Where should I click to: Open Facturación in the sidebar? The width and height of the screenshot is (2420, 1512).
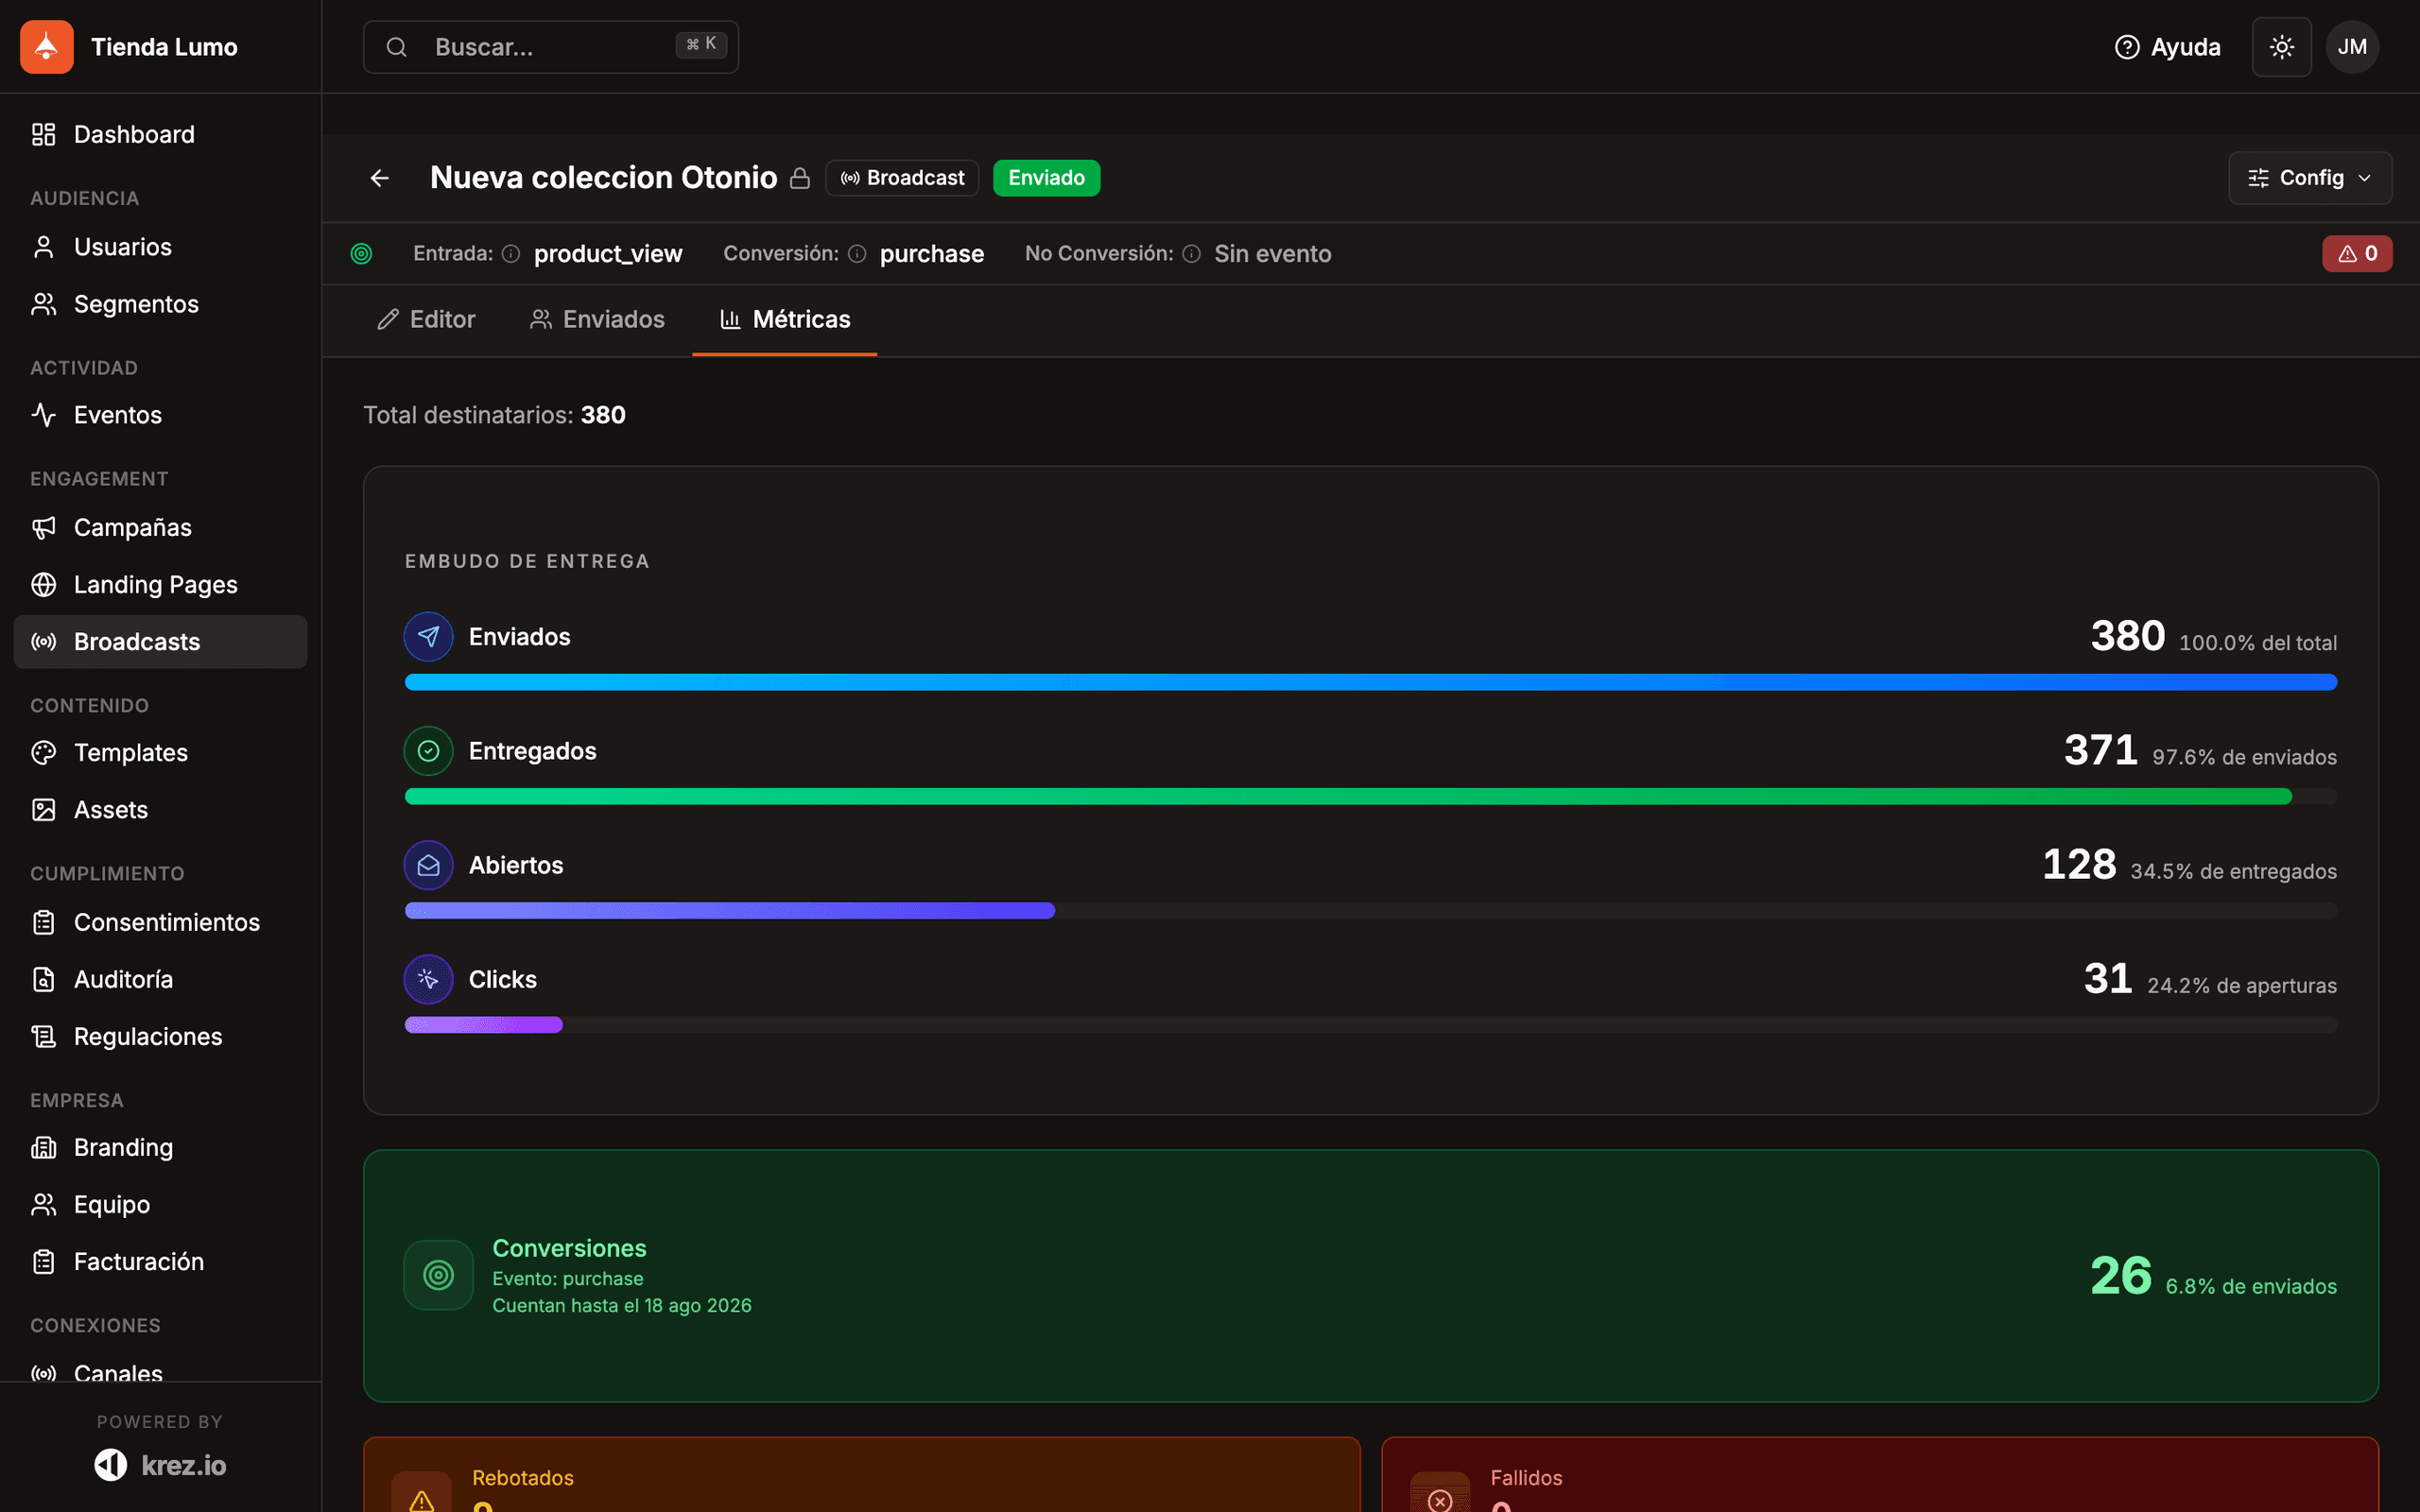[x=160, y=1262]
